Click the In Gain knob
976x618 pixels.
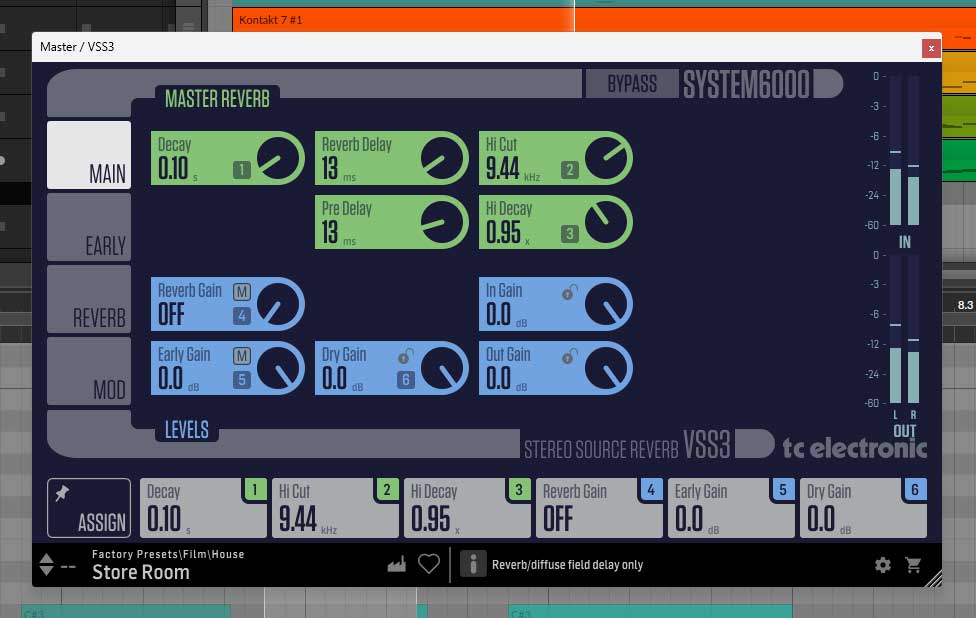(x=606, y=304)
